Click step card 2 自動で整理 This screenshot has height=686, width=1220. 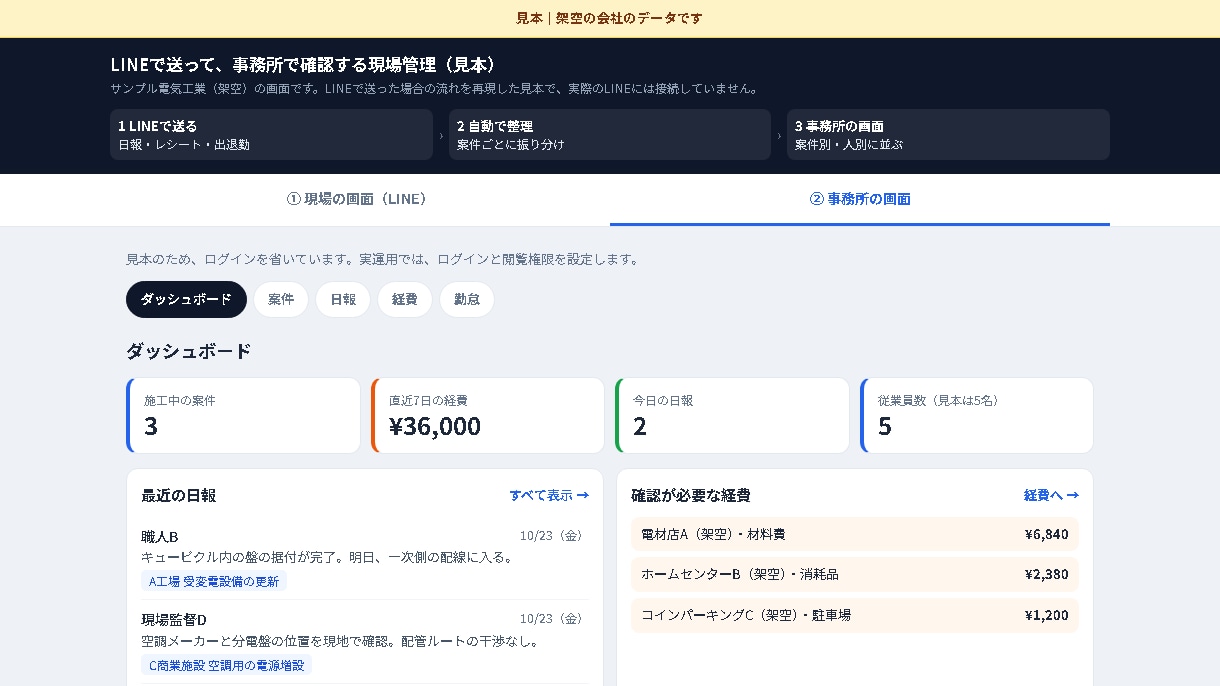610,135
